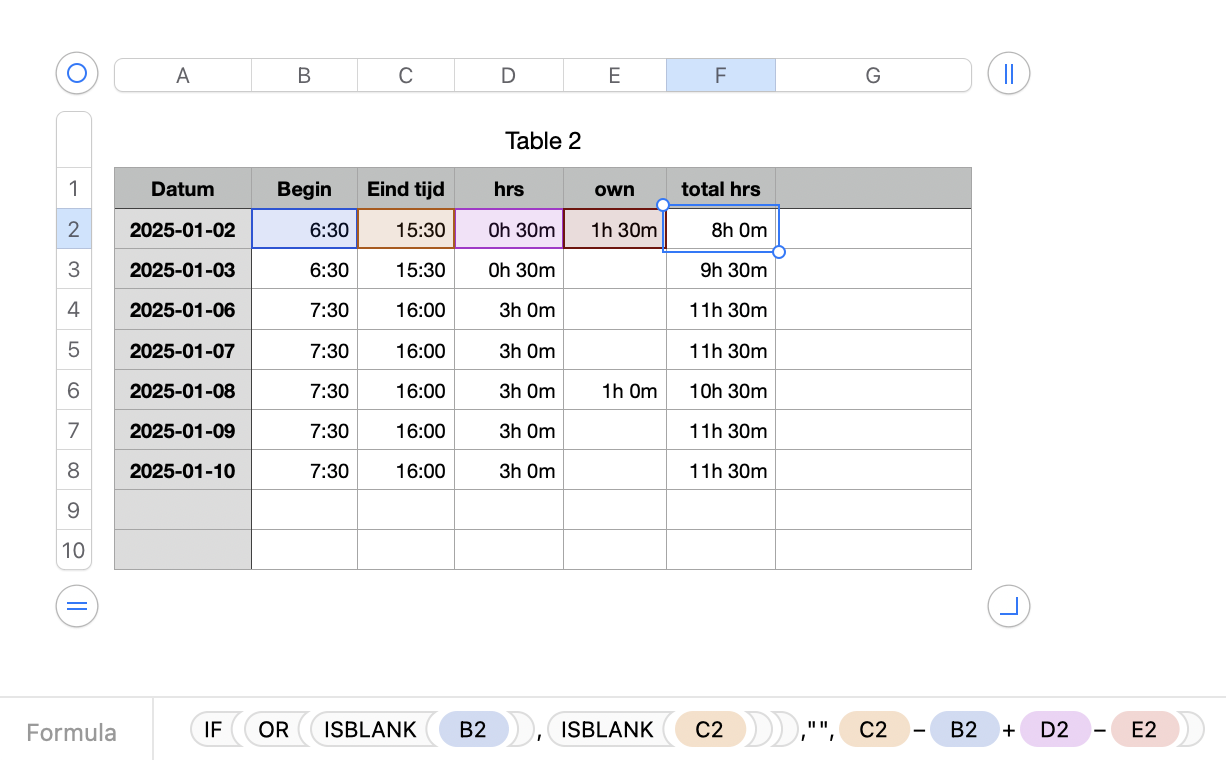Select column A header
Screen dimensions: 1226x760
(x=183, y=75)
